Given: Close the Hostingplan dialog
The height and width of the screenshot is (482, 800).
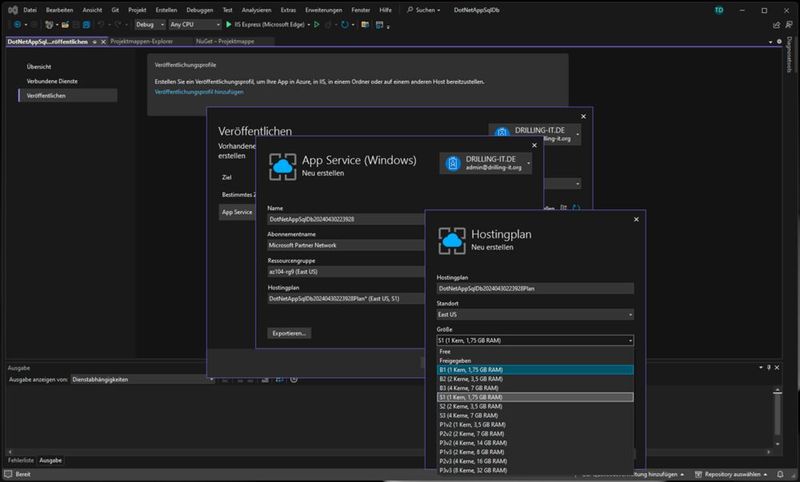Looking at the screenshot, I should tap(636, 219).
